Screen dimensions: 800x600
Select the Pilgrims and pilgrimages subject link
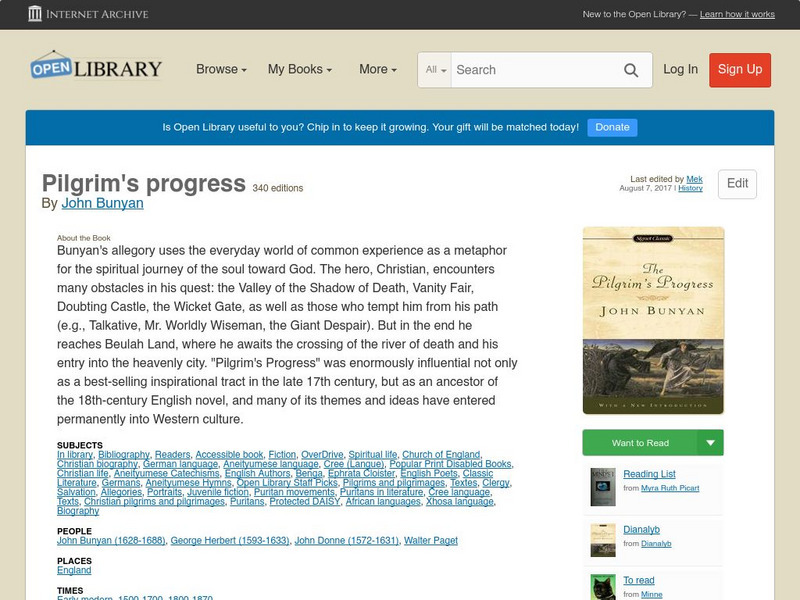coord(394,483)
